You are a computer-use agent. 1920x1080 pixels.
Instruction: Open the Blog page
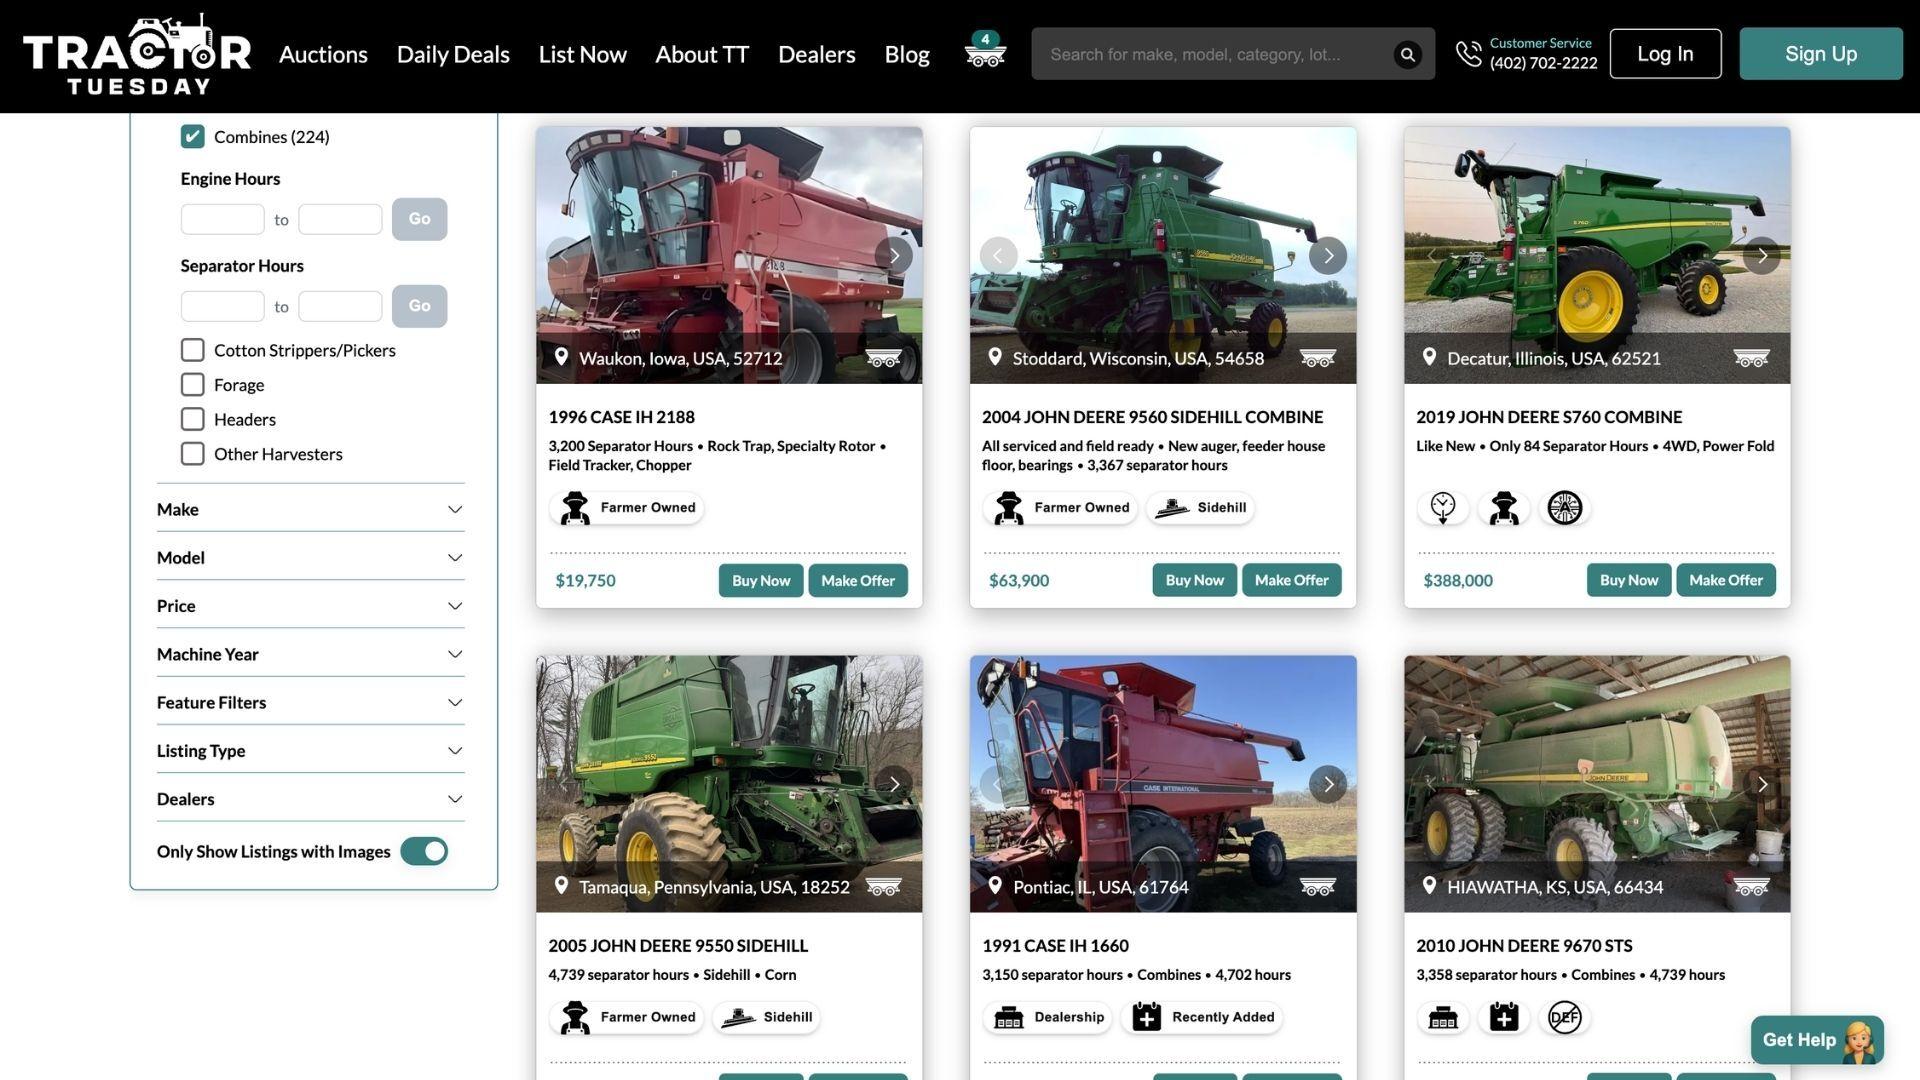click(907, 54)
